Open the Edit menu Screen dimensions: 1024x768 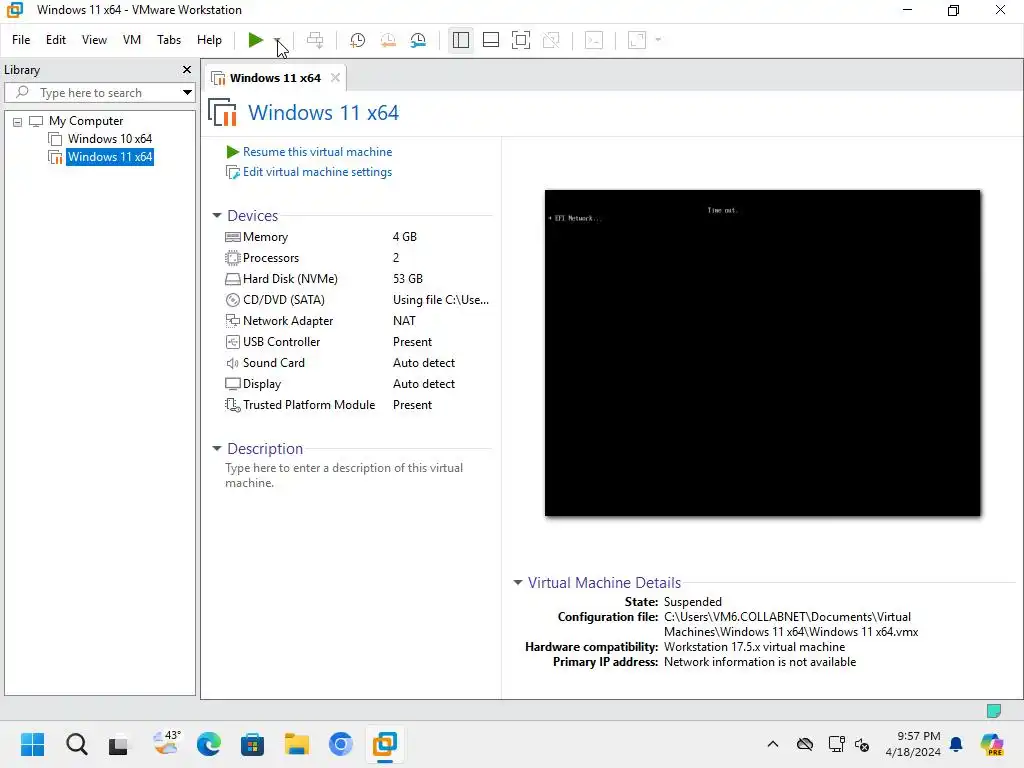(x=56, y=40)
